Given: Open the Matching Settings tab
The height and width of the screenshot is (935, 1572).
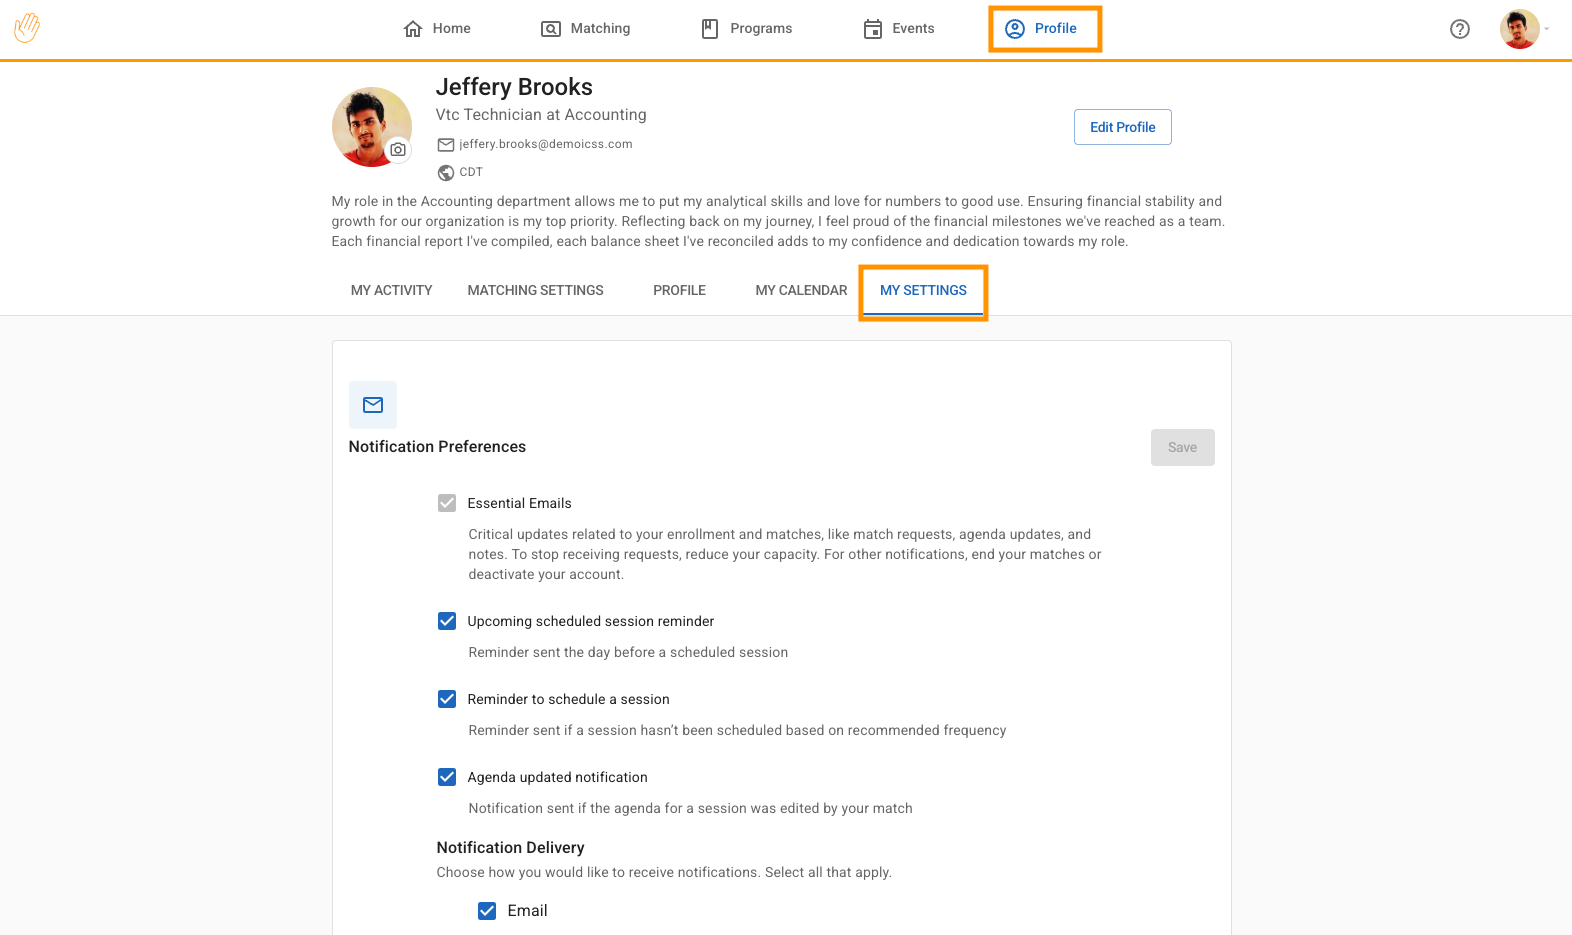Looking at the screenshot, I should point(535,290).
